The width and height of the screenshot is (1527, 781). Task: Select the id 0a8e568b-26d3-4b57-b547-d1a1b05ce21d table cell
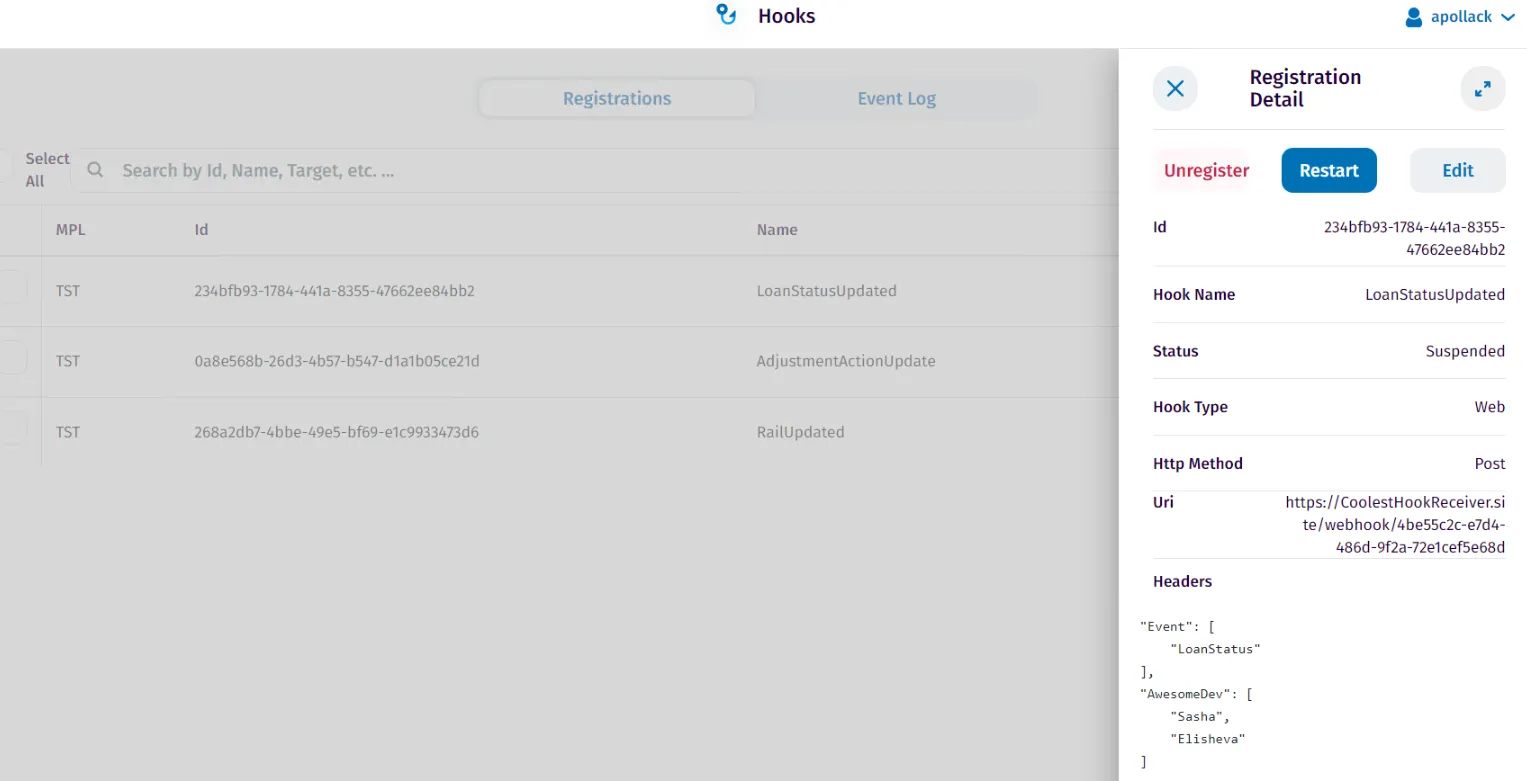pos(337,361)
